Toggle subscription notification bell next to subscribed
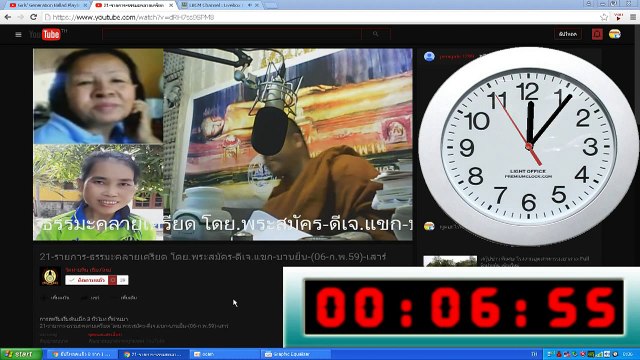 click(x=113, y=280)
